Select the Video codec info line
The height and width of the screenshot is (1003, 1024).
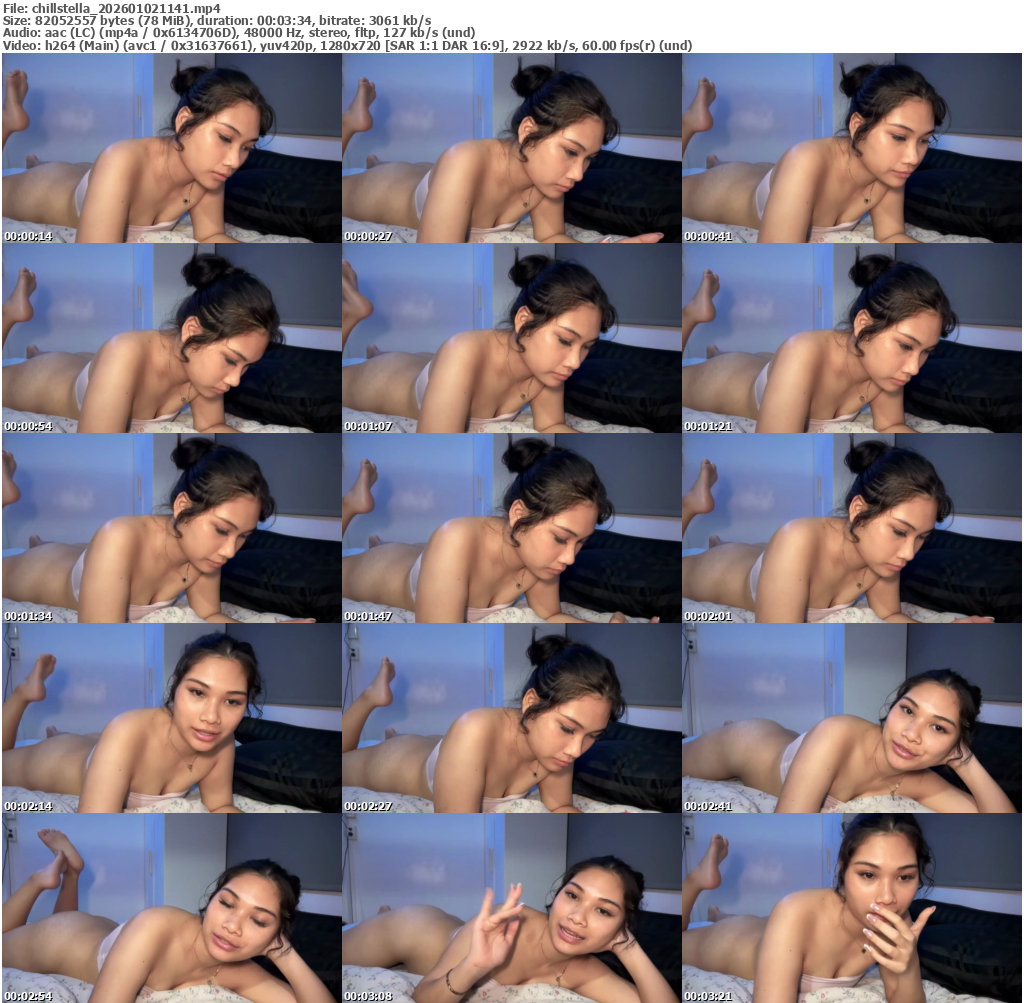tap(347, 45)
